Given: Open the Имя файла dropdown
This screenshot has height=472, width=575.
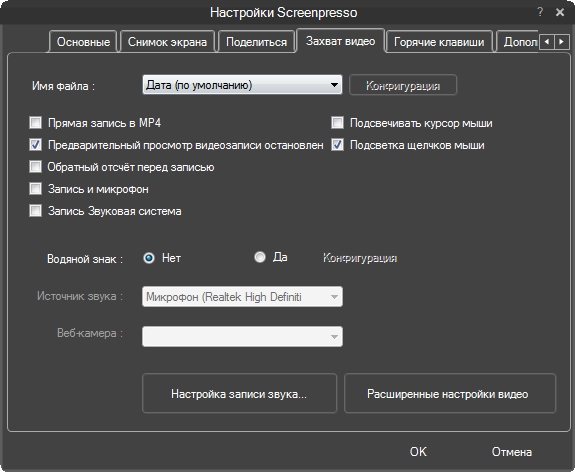Looking at the screenshot, I should [242, 85].
